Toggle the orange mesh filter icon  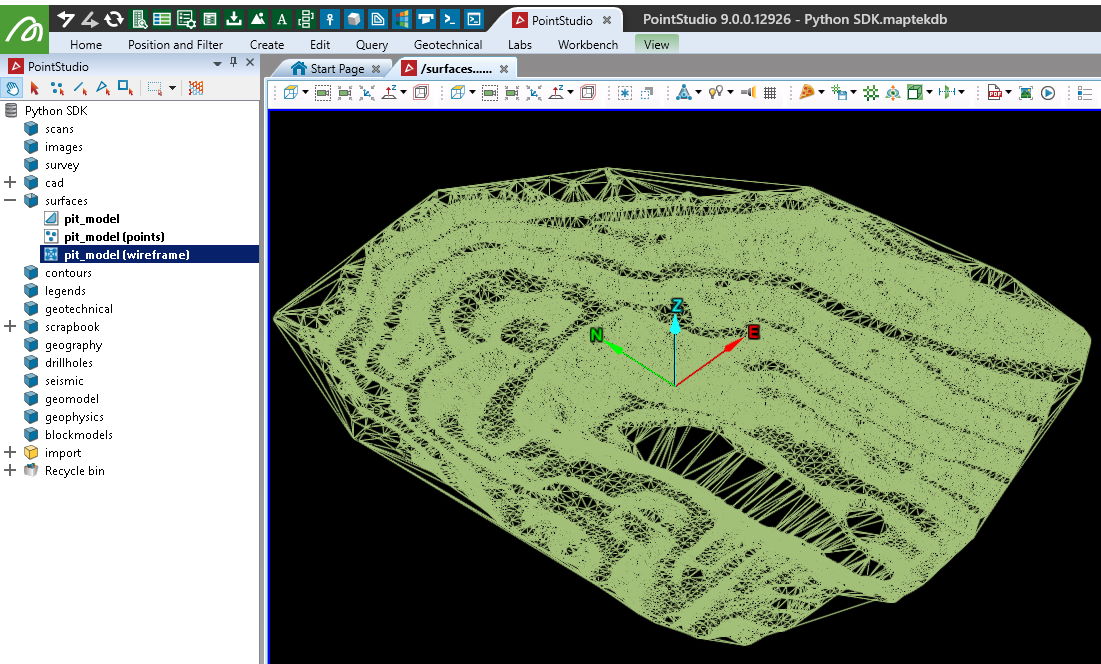[196, 88]
